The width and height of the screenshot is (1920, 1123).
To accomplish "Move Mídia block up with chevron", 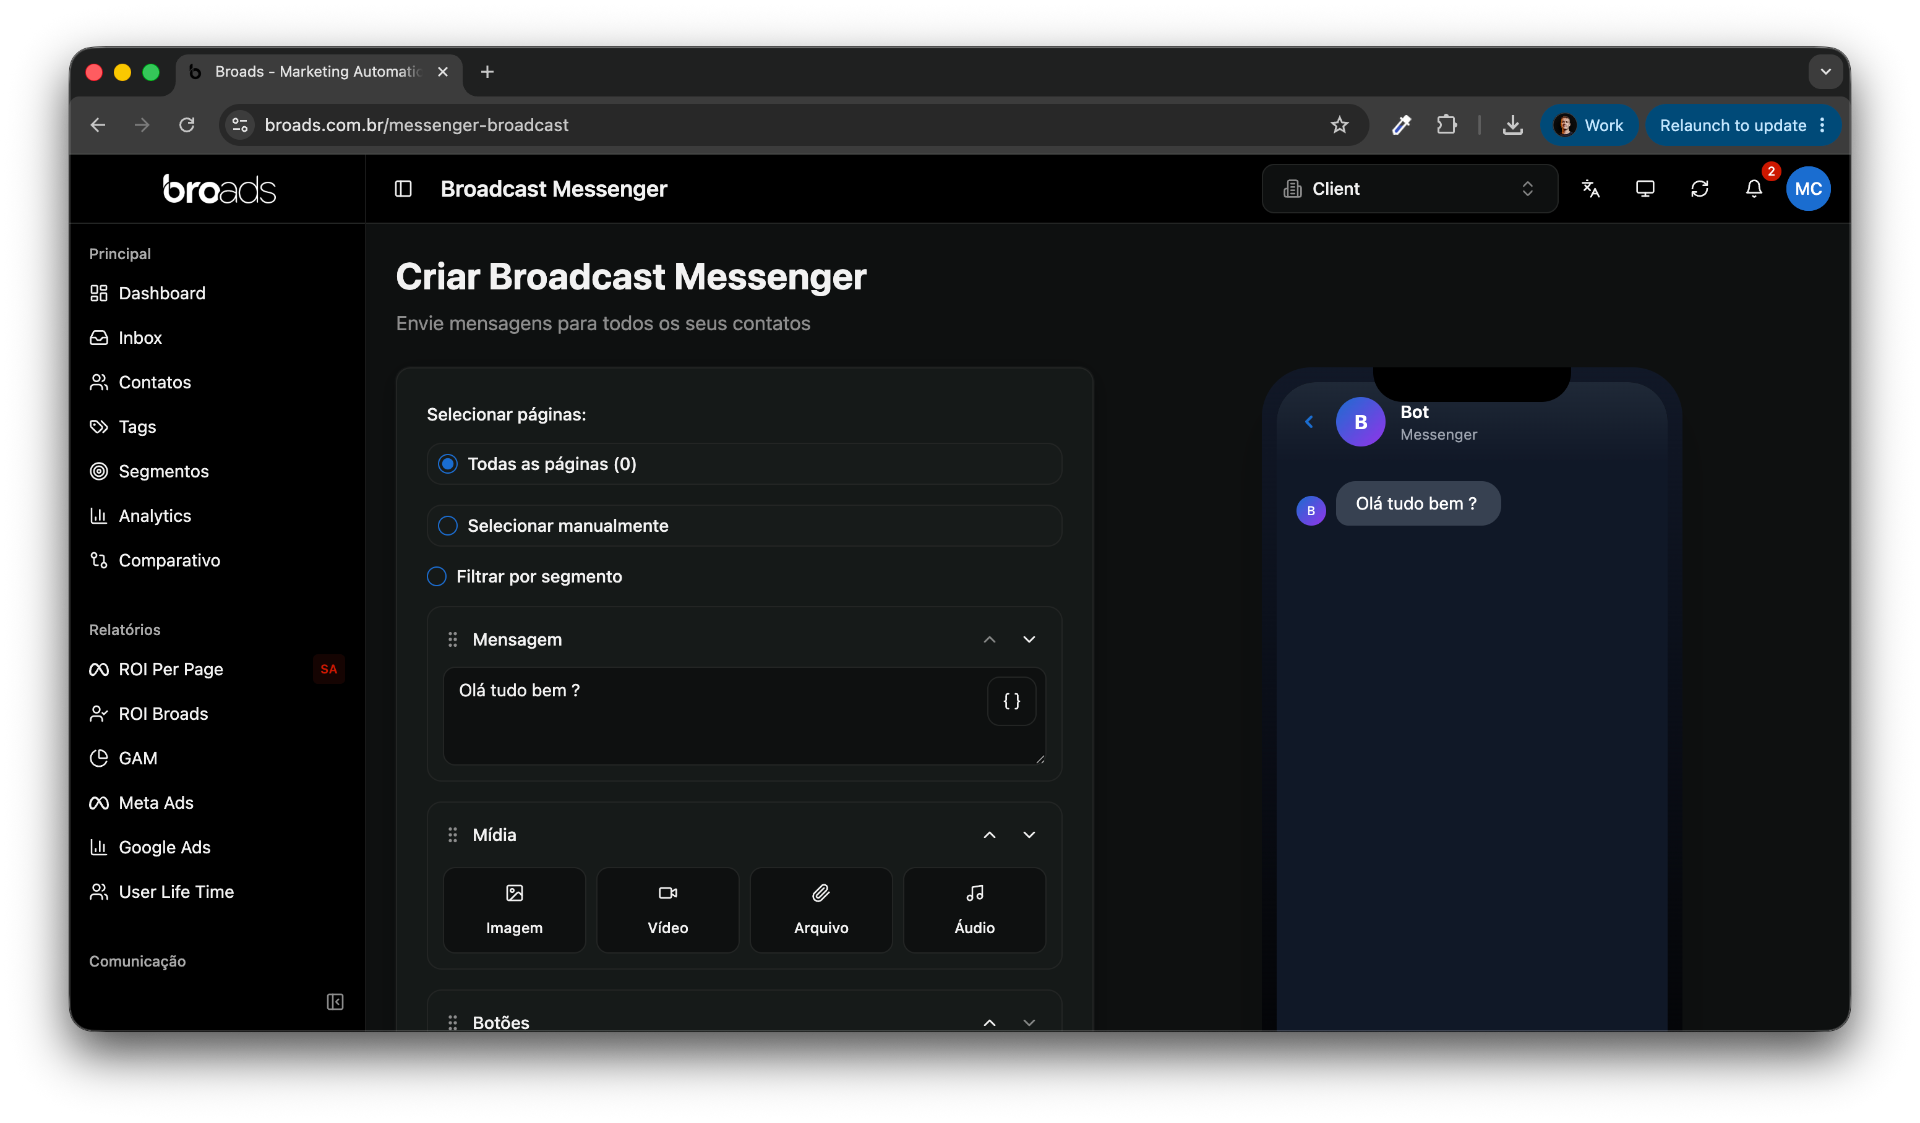I will coord(989,835).
